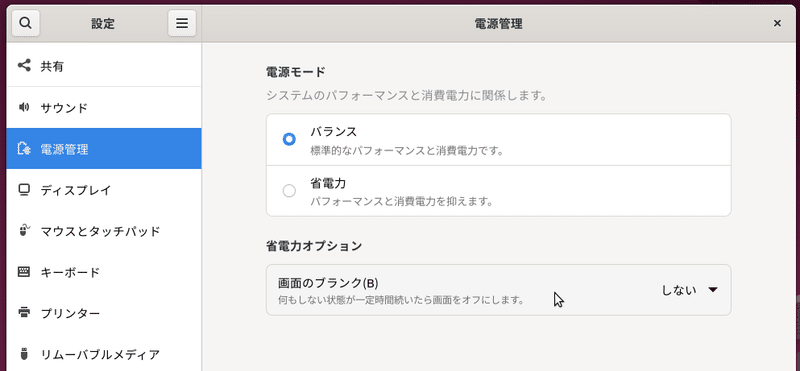
Task: Click the speaker icon for サウンド
Action: 24,107
